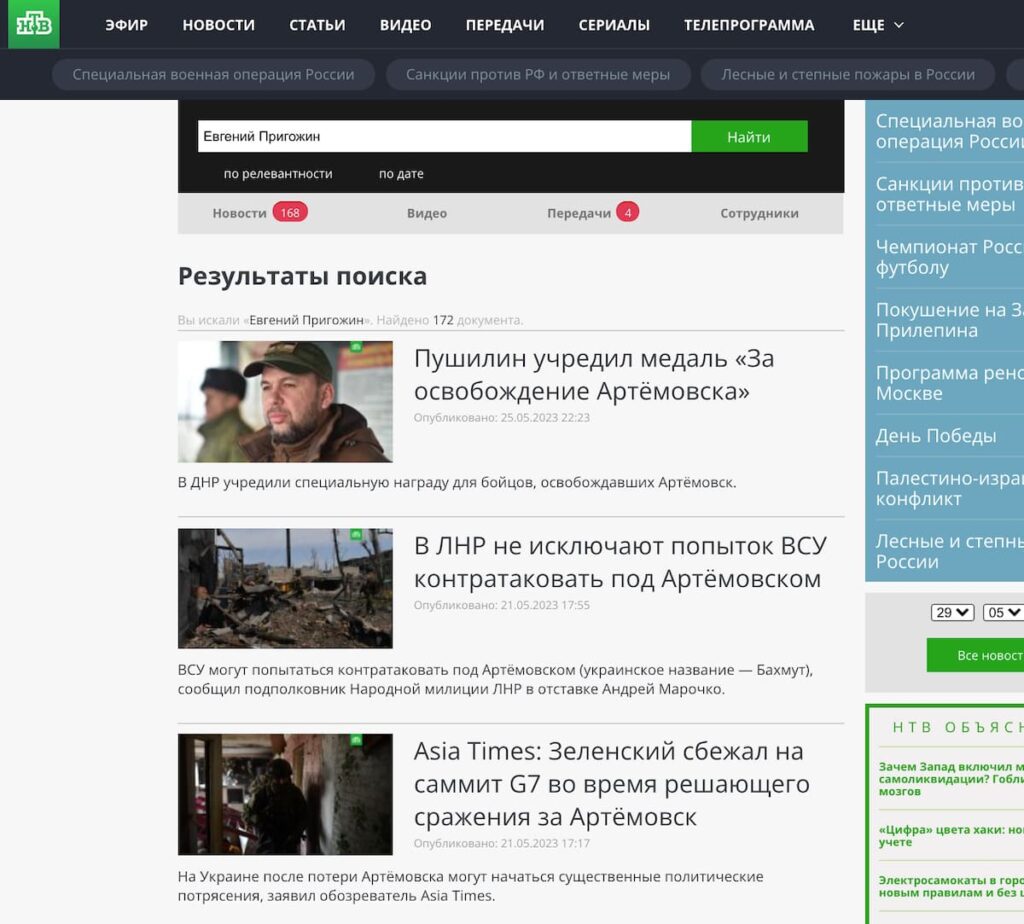Viewport: 1024px width, 924px height.
Task: Open the month selector showing 05
Action: [x=1003, y=612]
